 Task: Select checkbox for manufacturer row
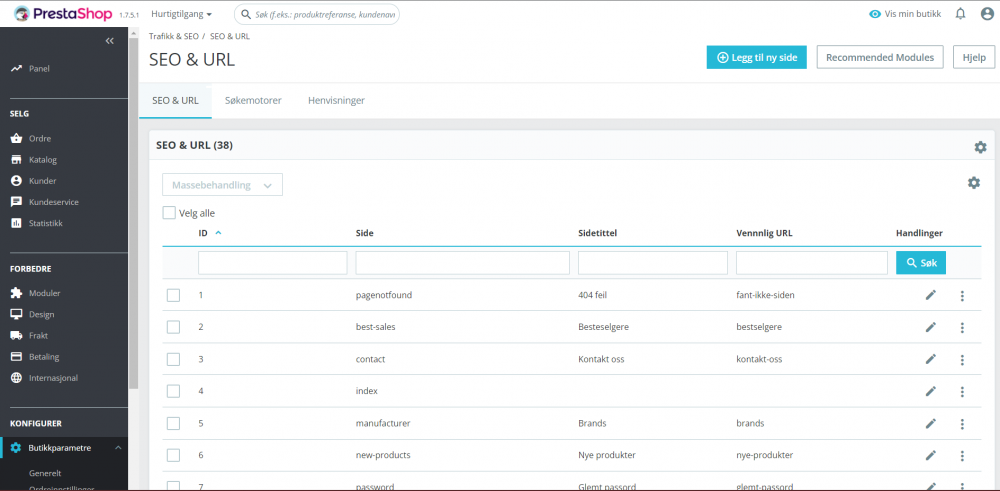(x=173, y=423)
